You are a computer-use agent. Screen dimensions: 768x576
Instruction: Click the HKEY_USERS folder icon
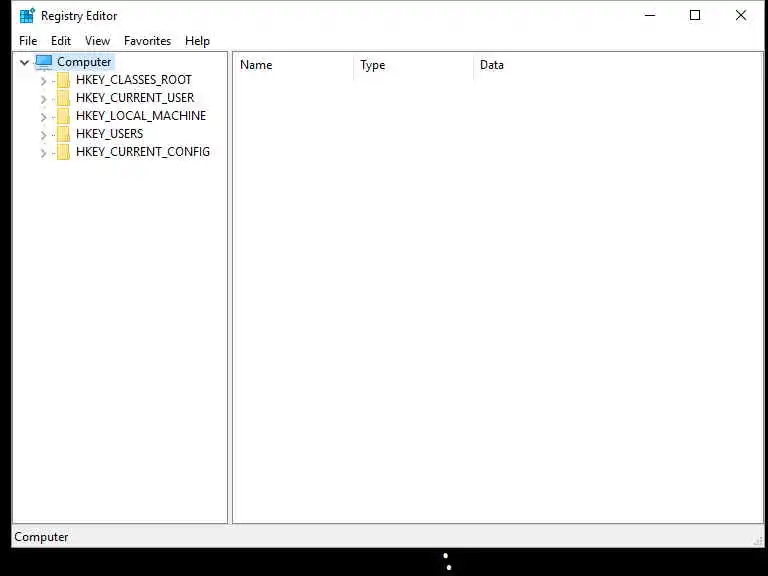click(63, 134)
